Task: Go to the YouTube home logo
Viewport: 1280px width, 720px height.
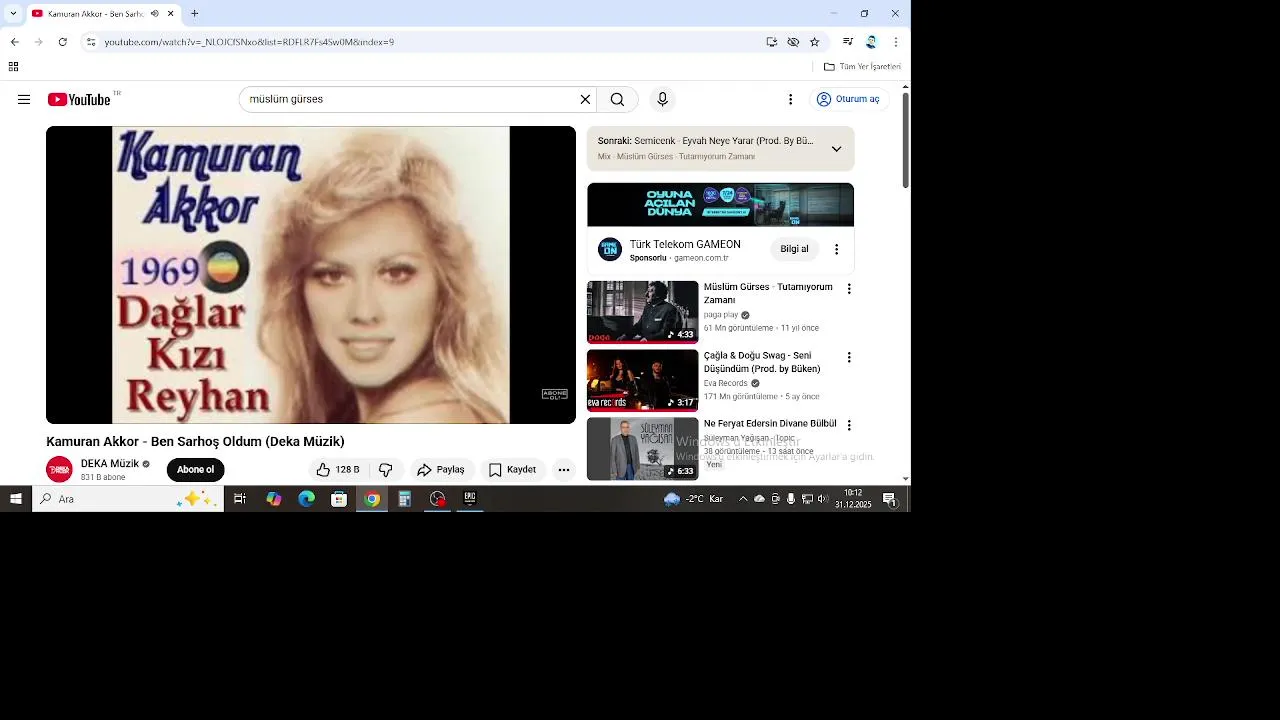Action: tap(79, 99)
